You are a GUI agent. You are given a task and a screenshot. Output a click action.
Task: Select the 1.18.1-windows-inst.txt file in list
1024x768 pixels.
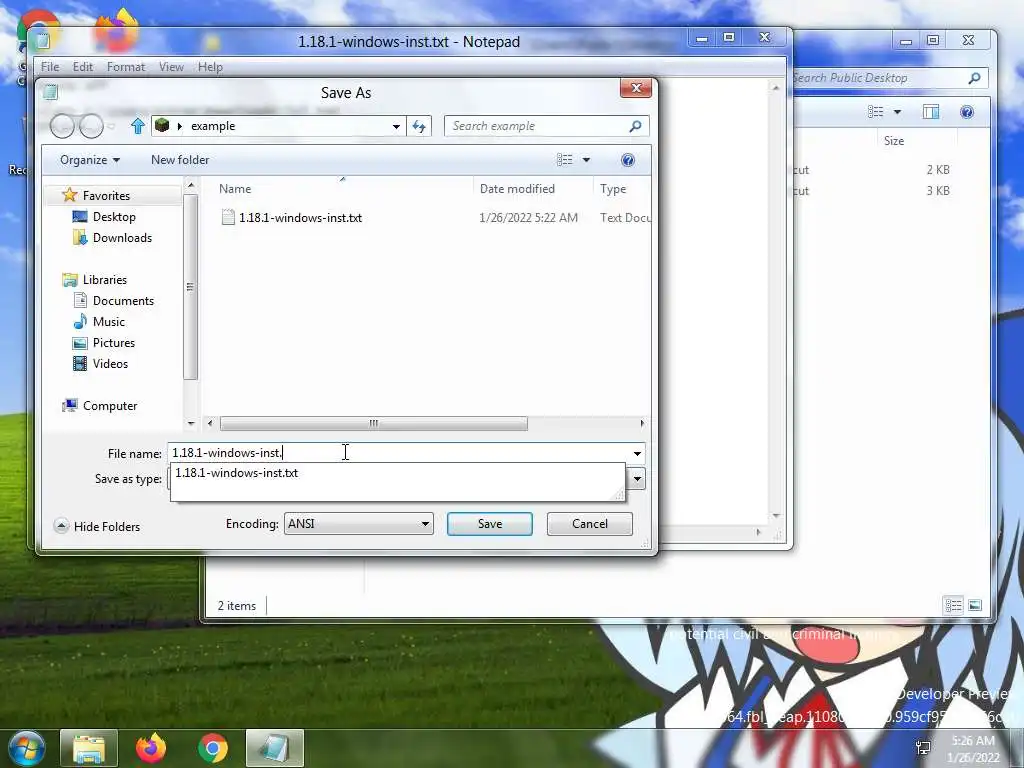click(300, 217)
